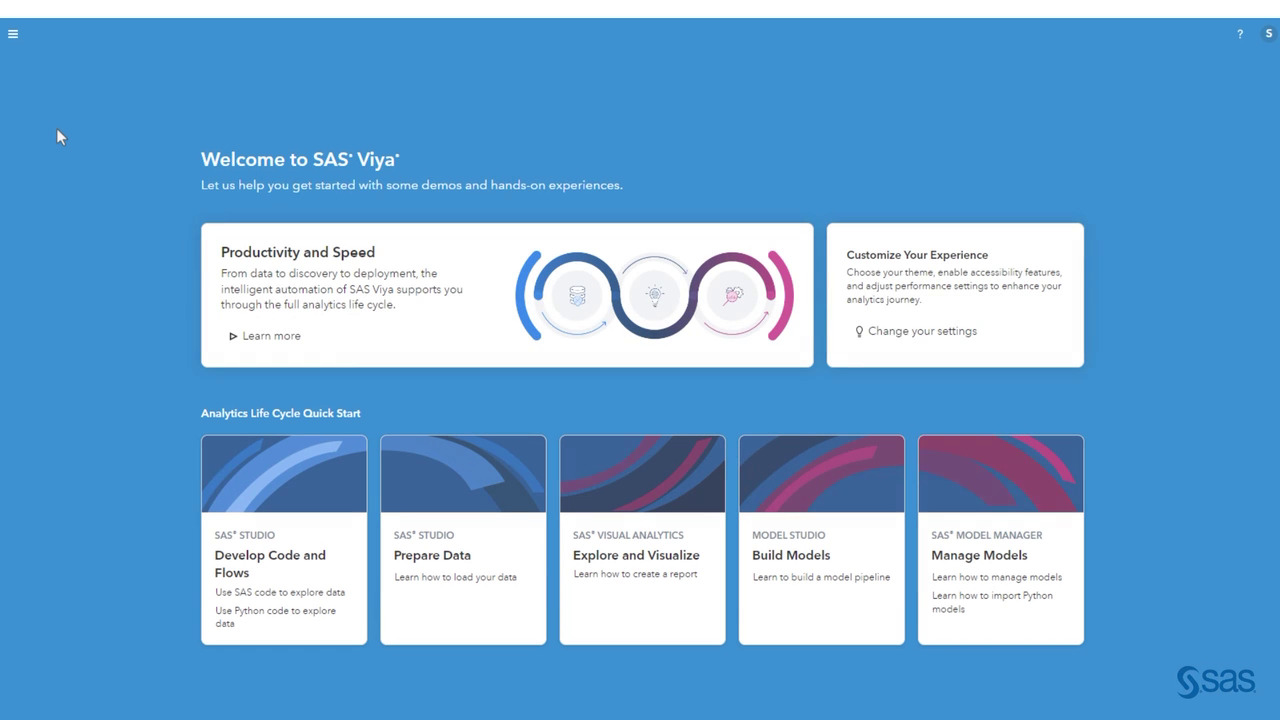The width and height of the screenshot is (1280, 720).
Task: Select the Prepare Data title
Action: point(432,555)
